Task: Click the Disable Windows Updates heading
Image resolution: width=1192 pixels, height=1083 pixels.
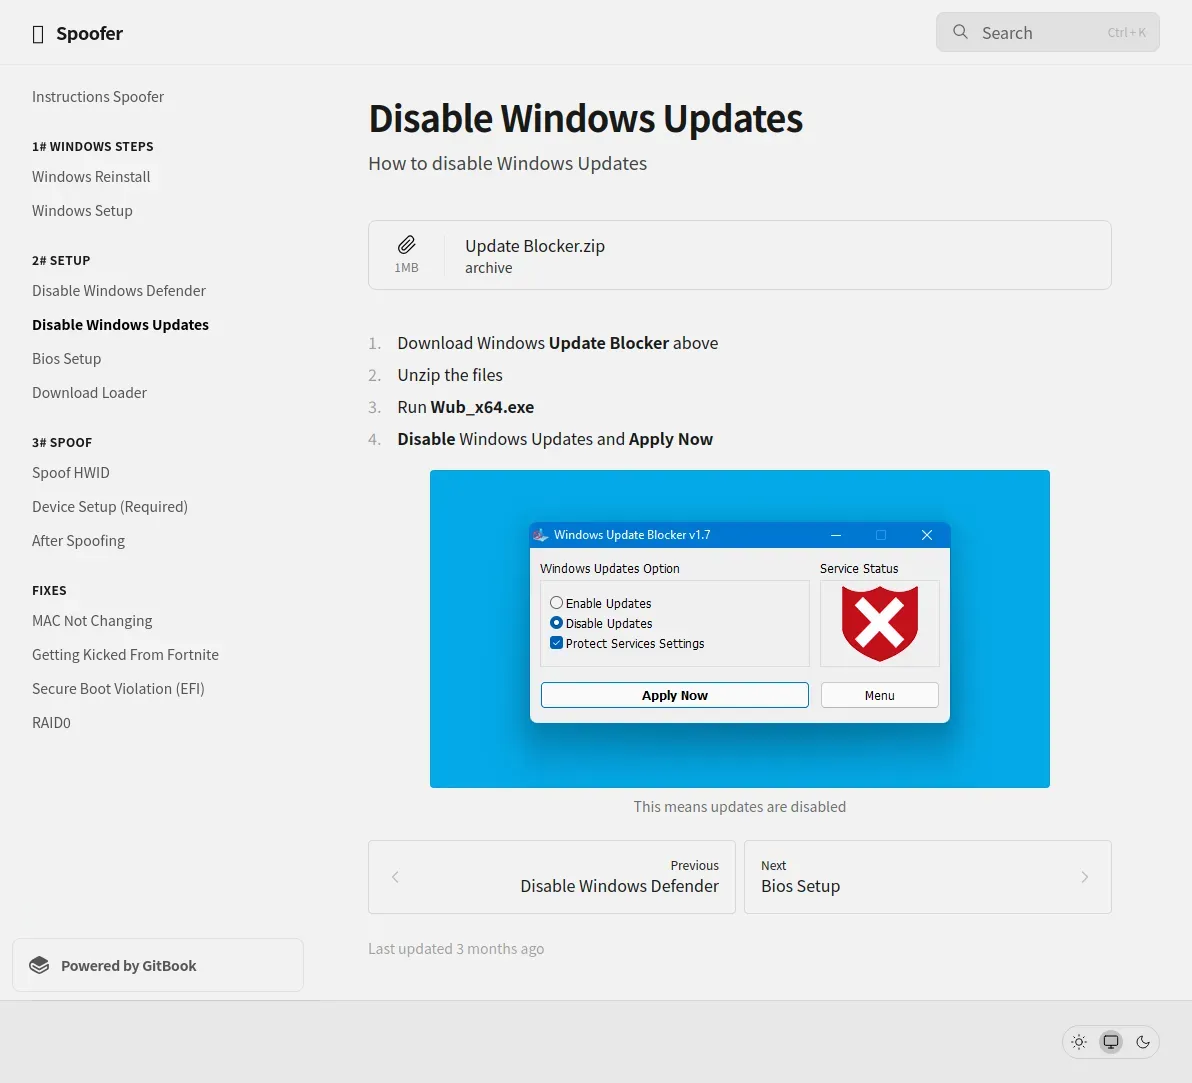Action: tap(585, 119)
